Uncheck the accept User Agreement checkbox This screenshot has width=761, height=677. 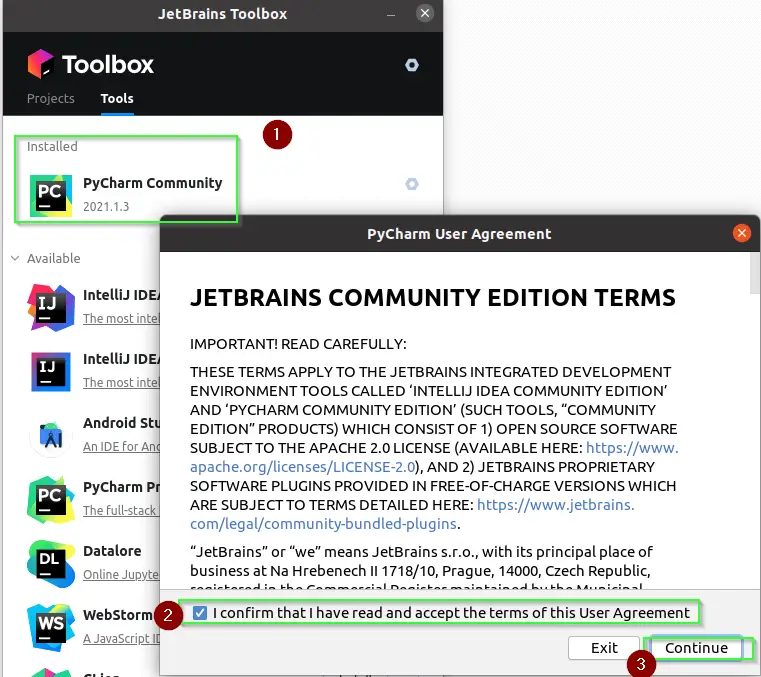[199, 612]
